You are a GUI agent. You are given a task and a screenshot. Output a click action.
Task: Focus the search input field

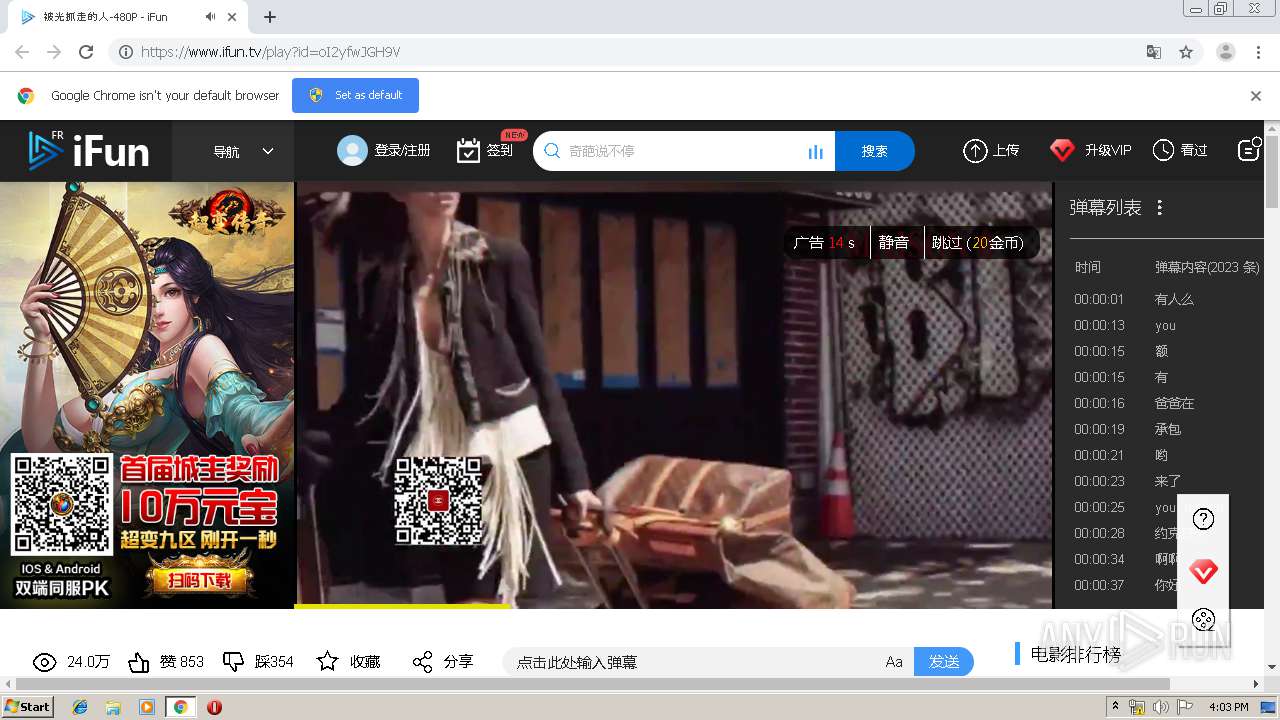coord(682,151)
